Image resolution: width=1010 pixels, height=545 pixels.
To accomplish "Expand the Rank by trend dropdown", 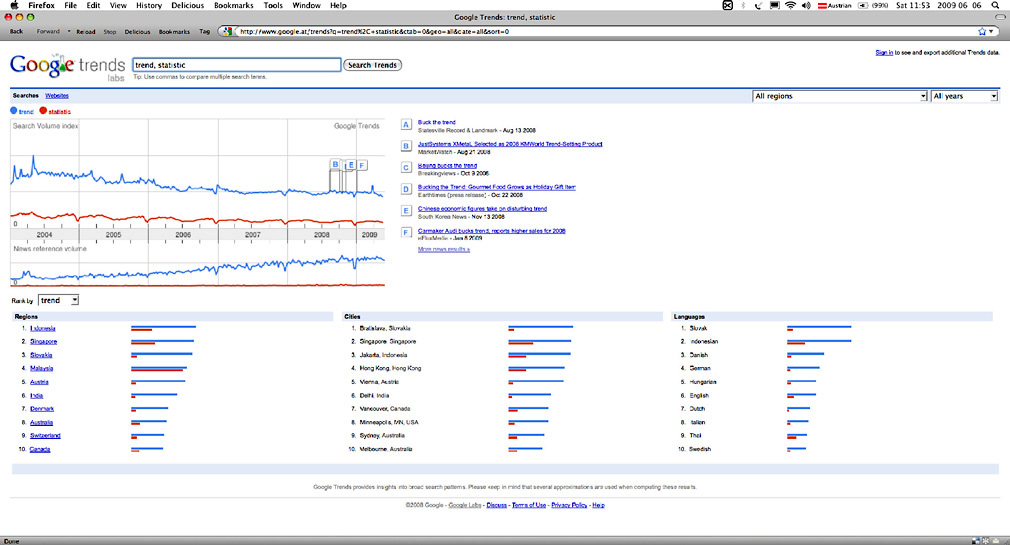I will point(59,300).
